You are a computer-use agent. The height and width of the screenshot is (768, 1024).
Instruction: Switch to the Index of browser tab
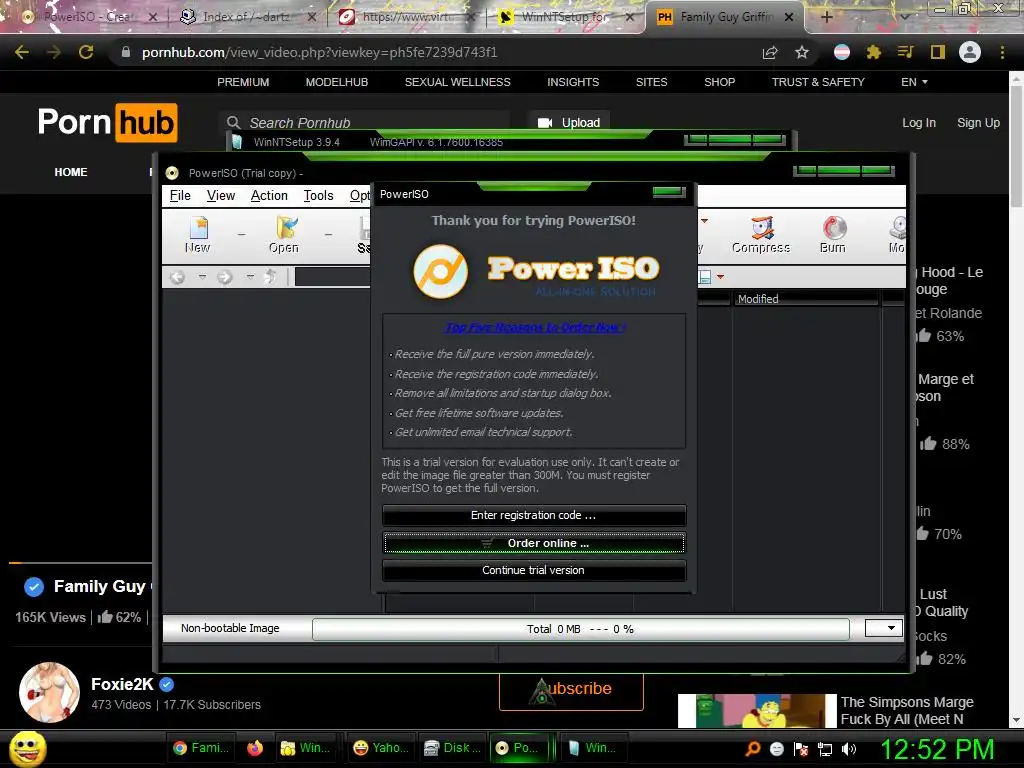click(246, 17)
